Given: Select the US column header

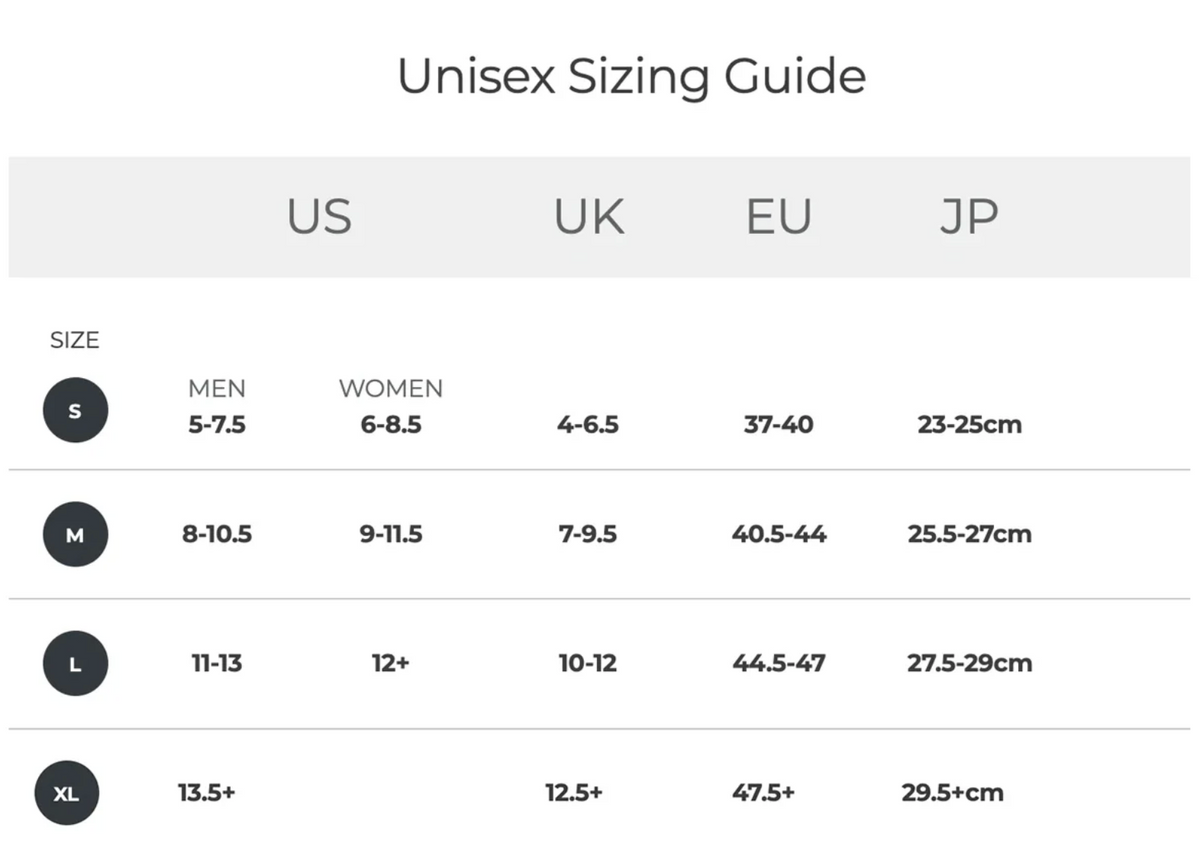Looking at the screenshot, I should click(319, 217).
